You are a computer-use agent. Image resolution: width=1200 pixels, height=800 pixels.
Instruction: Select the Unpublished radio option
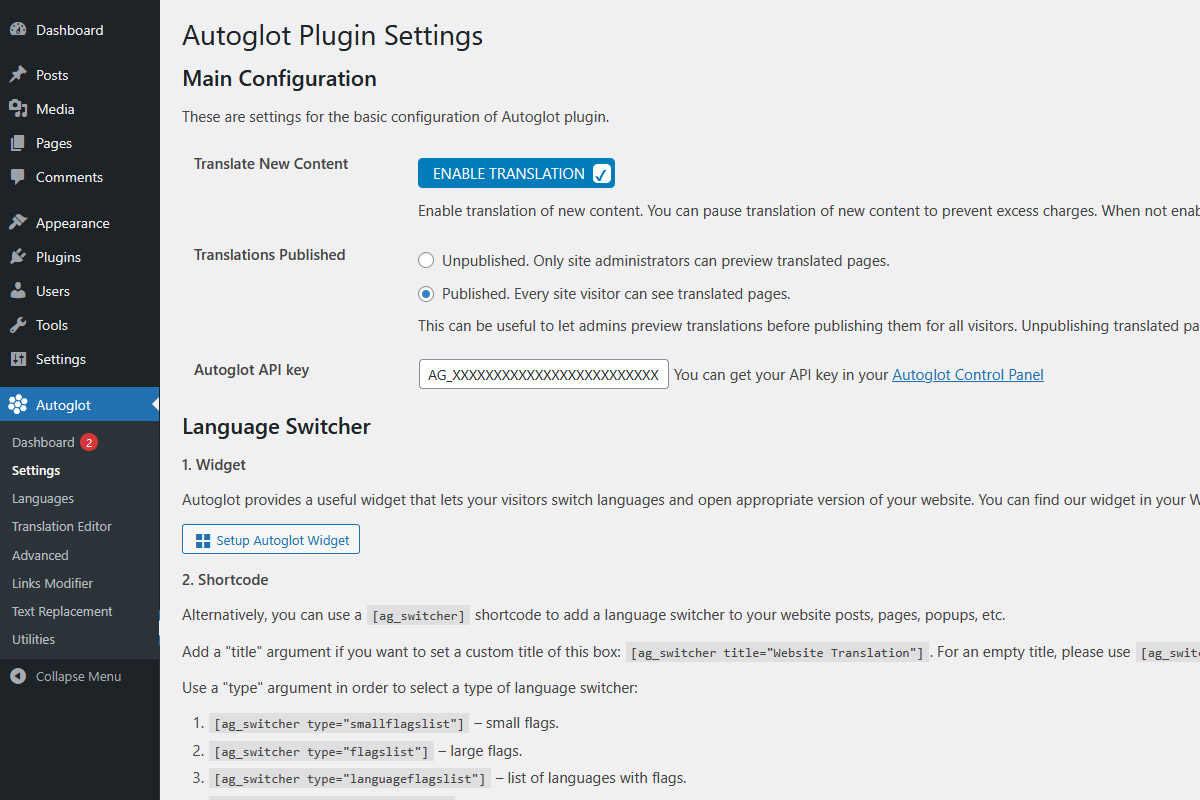426,261
